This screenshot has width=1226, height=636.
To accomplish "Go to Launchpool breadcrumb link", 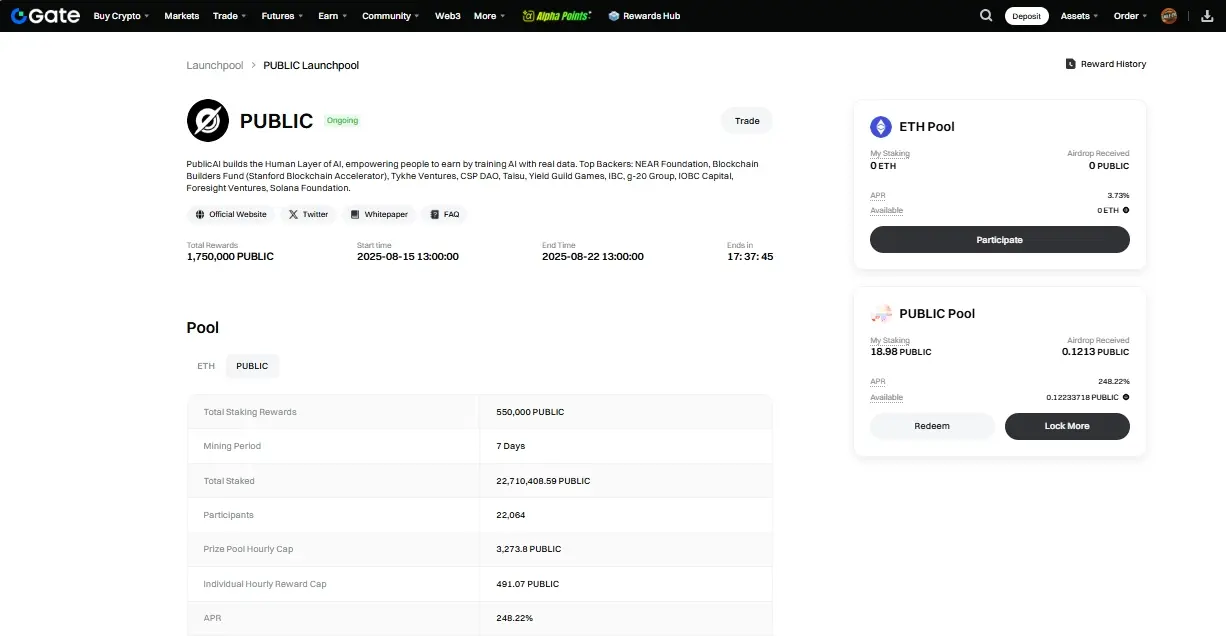I will tap(215, 65).
